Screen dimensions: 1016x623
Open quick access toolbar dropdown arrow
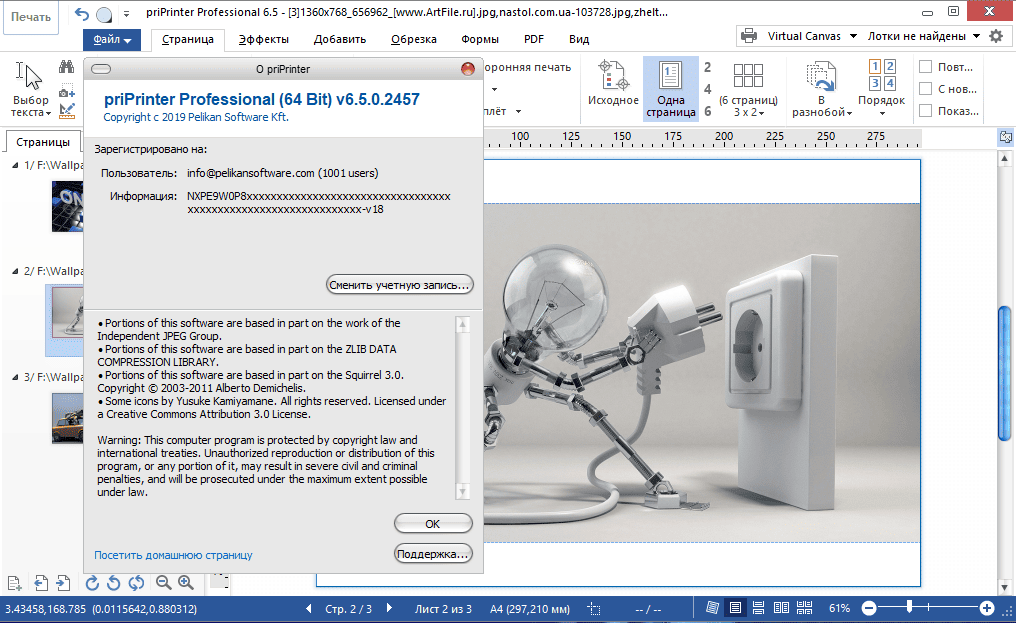click(x=126, y=14)
